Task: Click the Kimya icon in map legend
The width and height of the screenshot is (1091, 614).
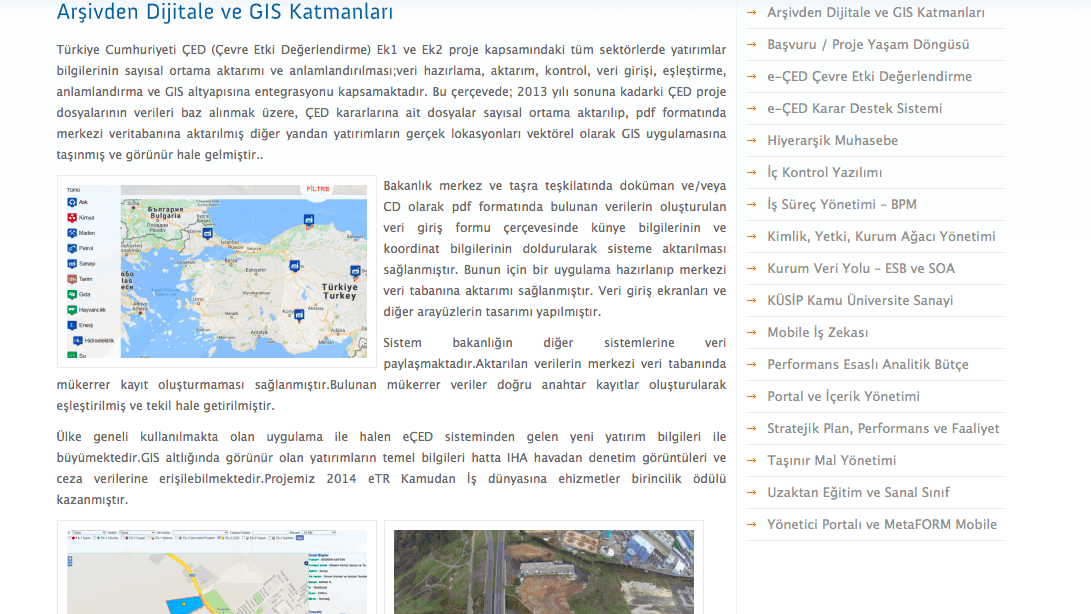Action: coord(71,217)
